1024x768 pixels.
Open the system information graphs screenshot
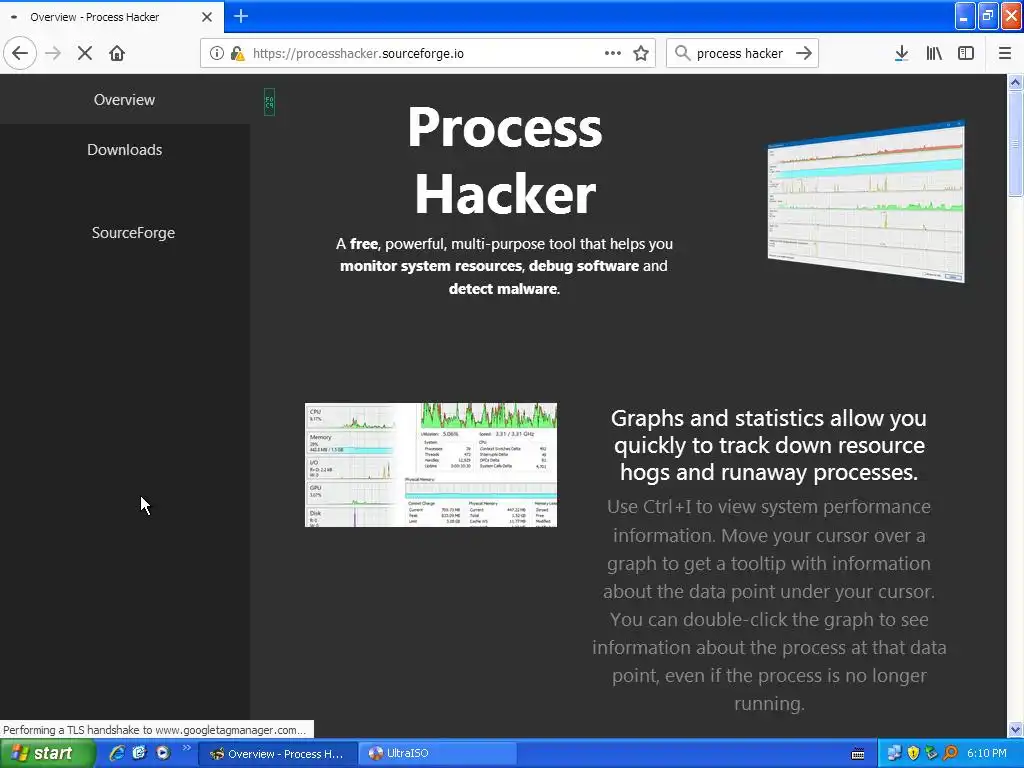pos(431,465)
